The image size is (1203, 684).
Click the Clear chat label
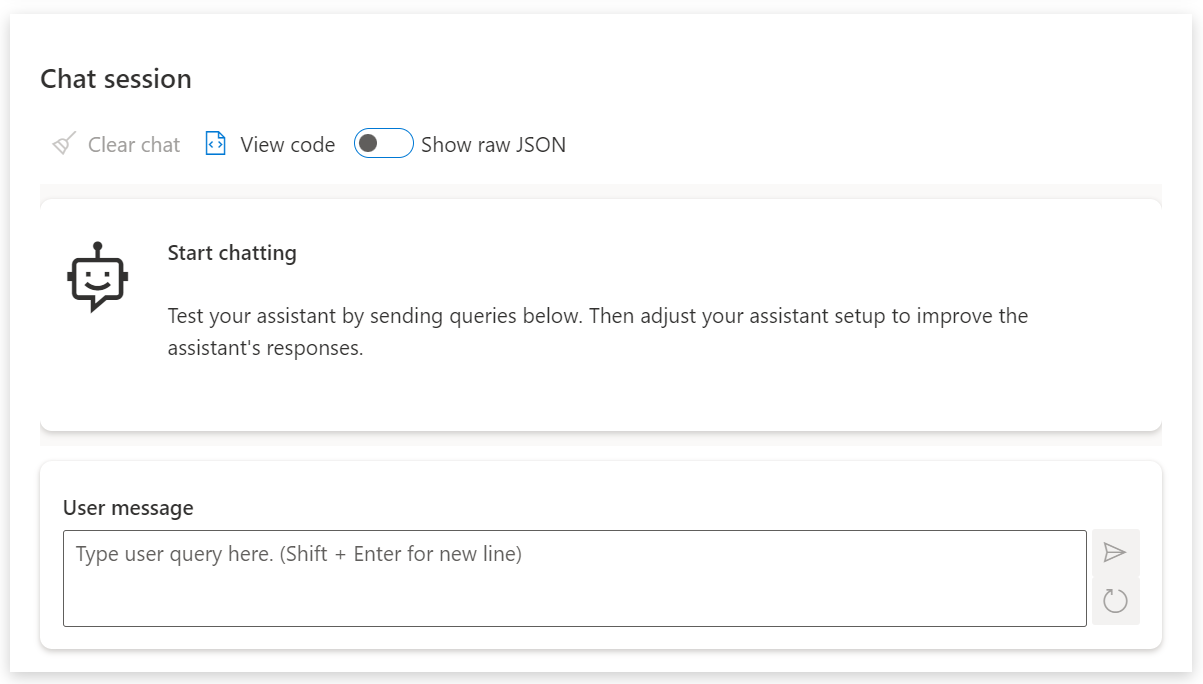(x=133, y=144)
